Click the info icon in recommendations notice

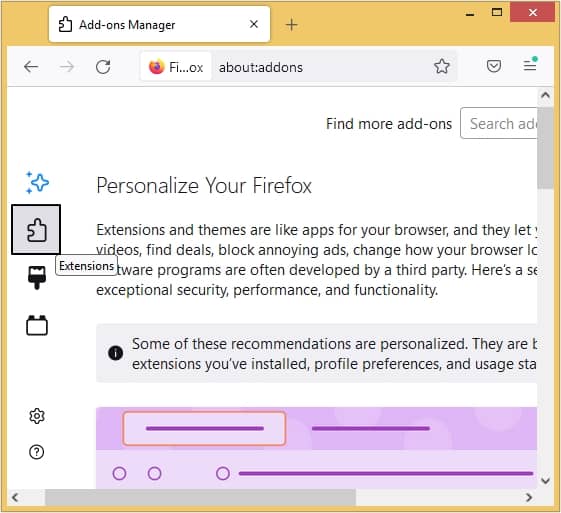pos(115,353)
